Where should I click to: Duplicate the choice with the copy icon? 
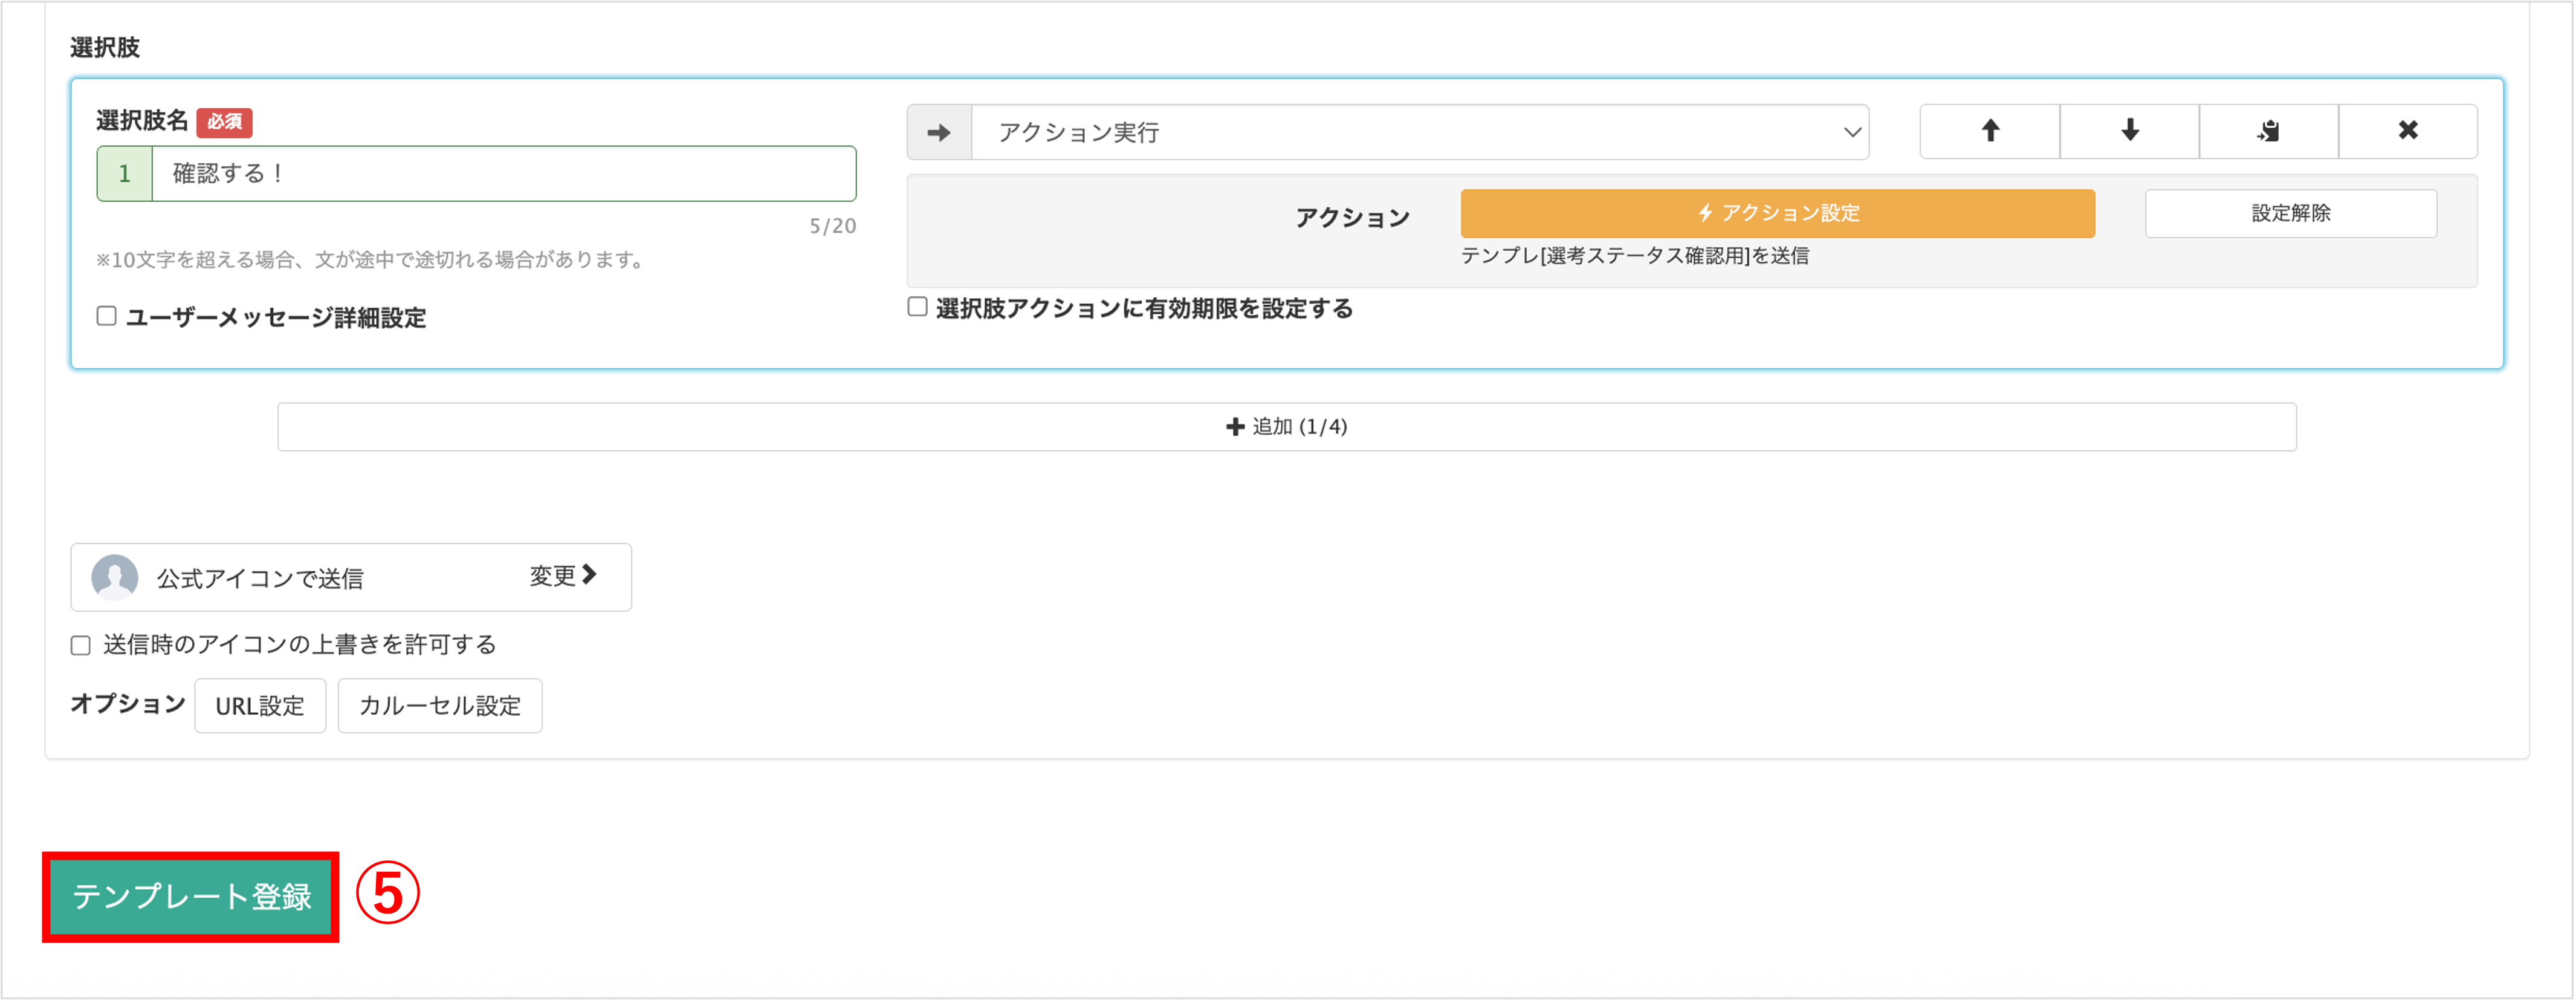click(x=2268, y=131)
